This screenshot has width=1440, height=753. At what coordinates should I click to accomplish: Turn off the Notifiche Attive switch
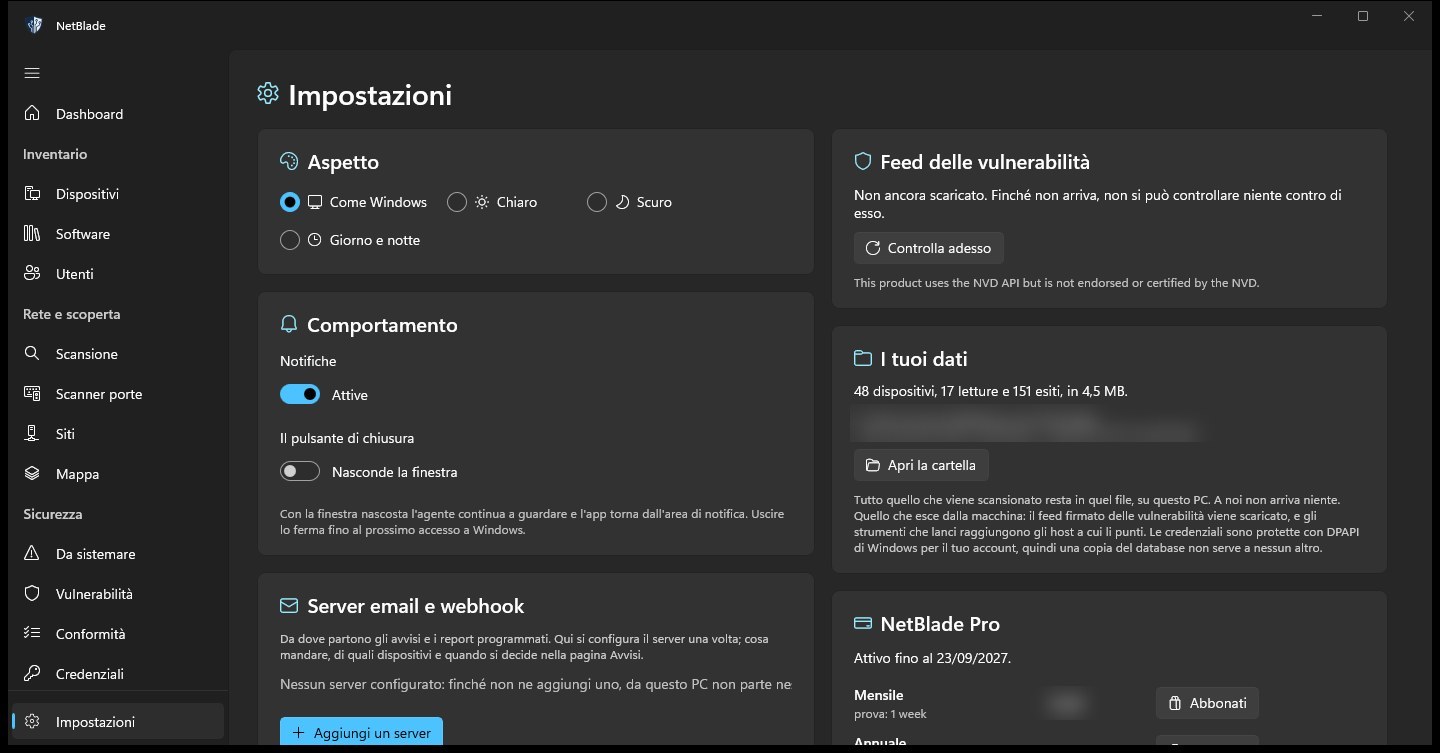[x=300, y=395]
